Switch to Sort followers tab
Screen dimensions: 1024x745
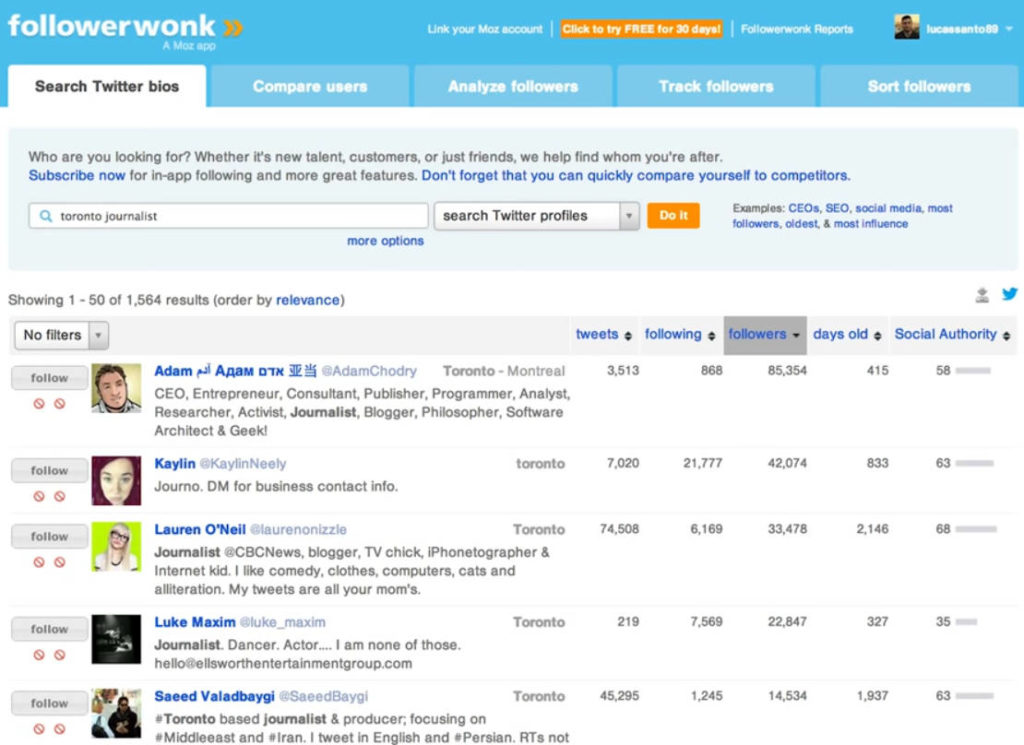920,86
